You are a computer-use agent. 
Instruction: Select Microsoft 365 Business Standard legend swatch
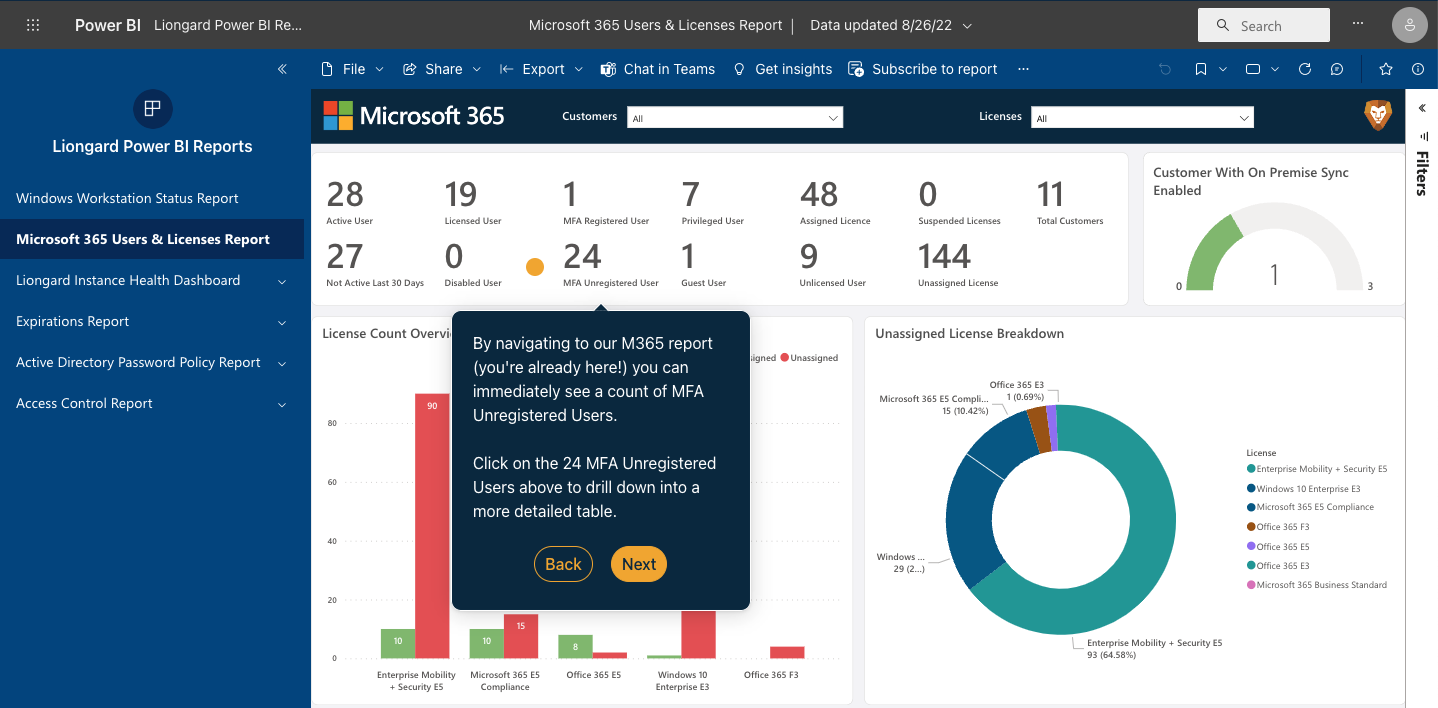pyautogui.click(x=1251, y=585)
